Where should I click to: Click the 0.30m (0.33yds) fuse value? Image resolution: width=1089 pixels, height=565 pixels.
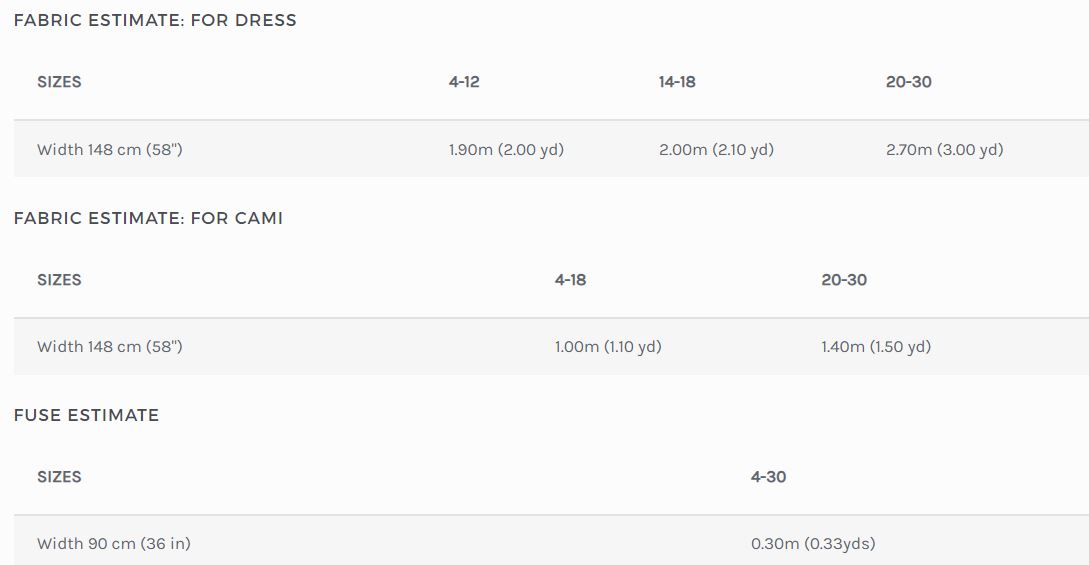point(813,543)
